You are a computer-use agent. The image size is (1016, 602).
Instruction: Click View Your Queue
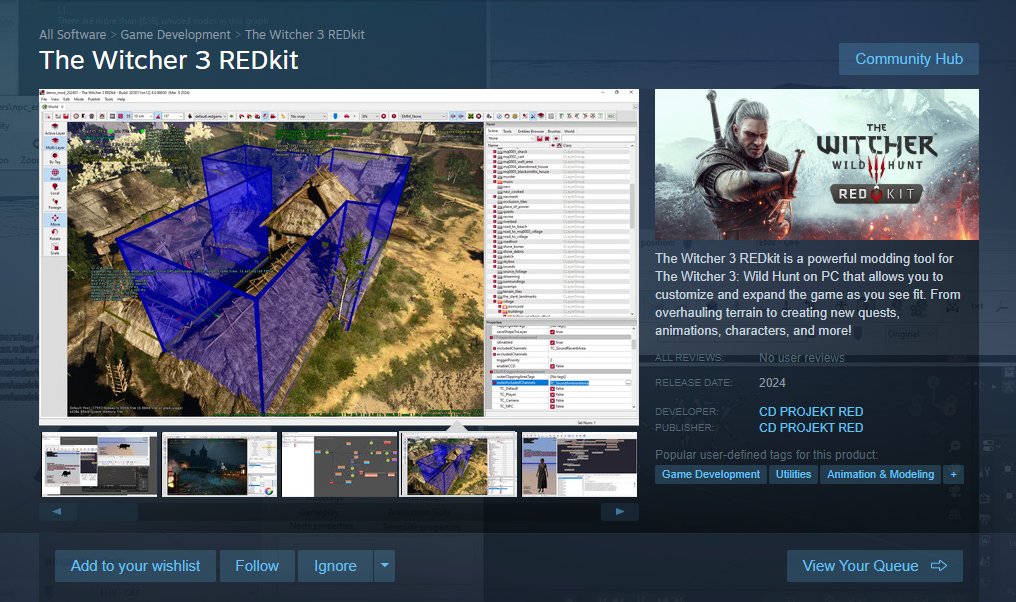click(x=875, y=566)
